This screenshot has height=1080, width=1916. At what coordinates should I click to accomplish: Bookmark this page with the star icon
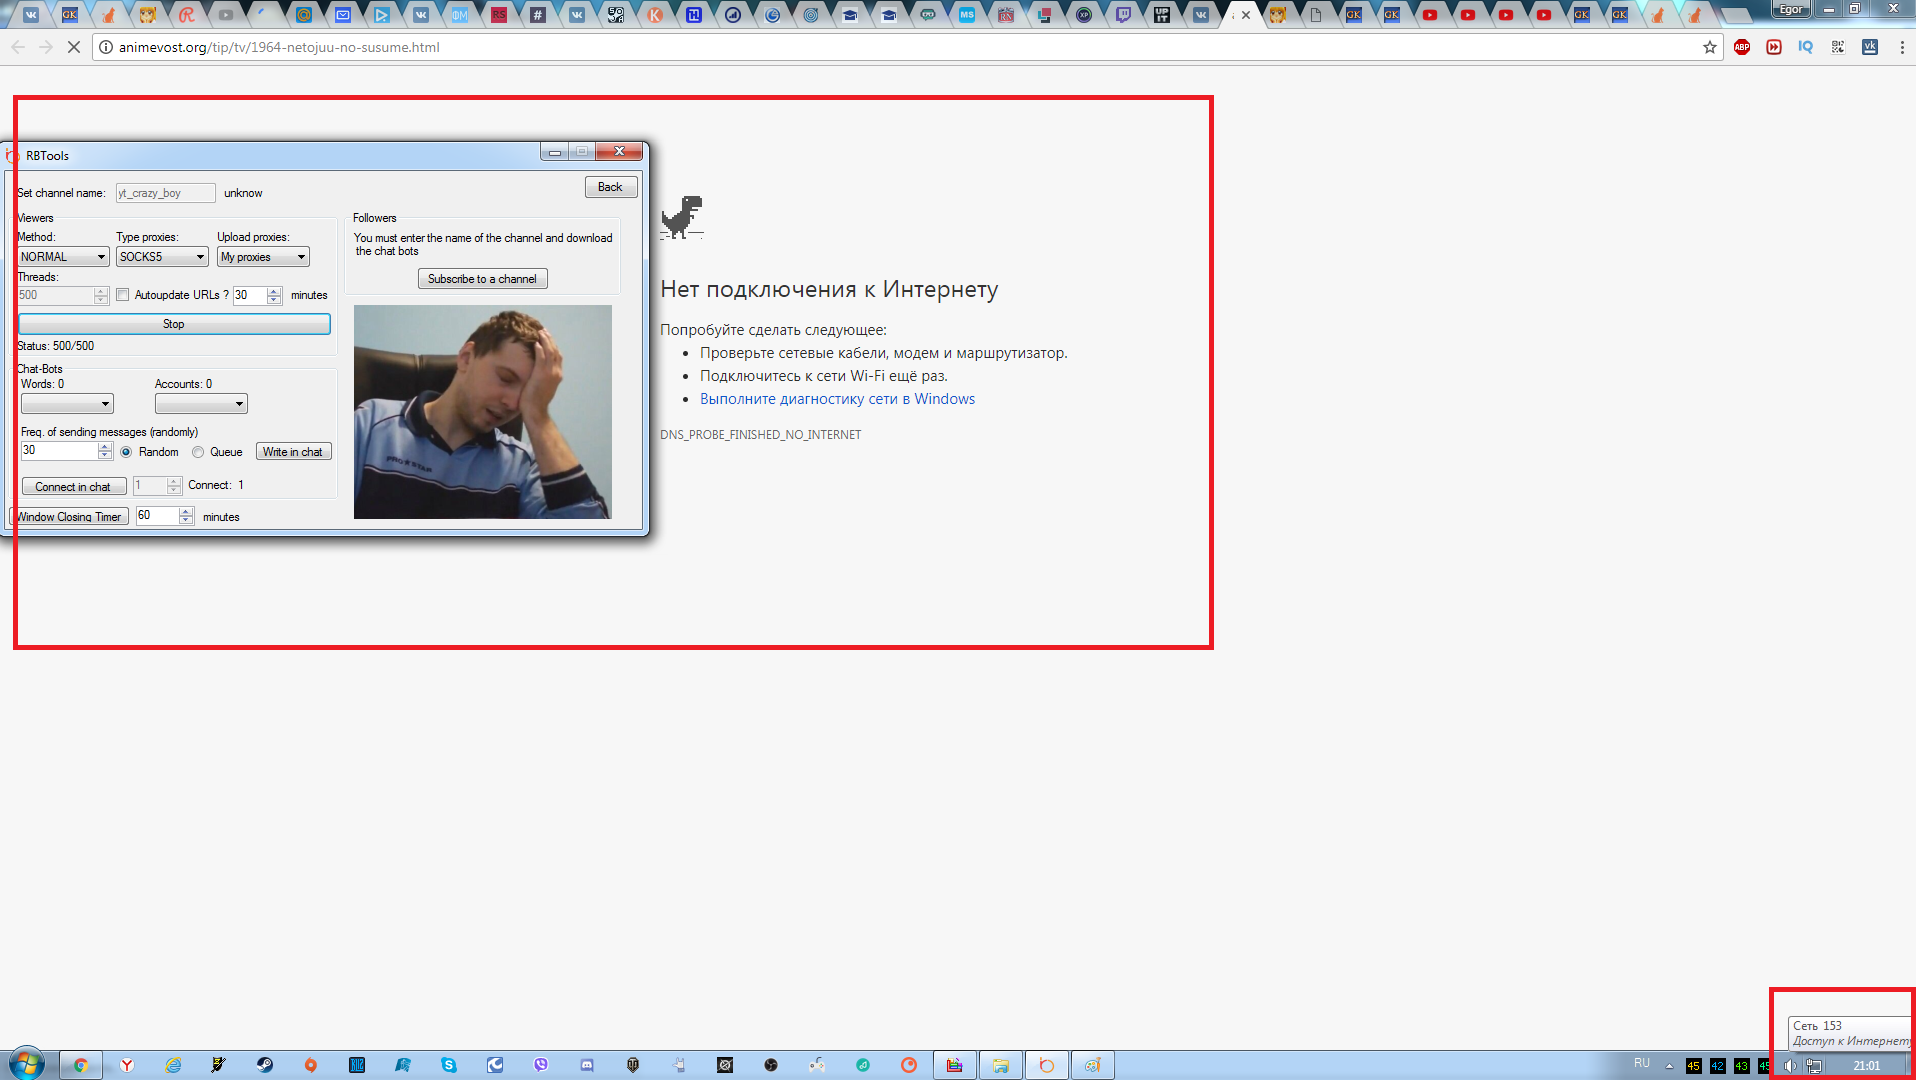[1710, 47]
